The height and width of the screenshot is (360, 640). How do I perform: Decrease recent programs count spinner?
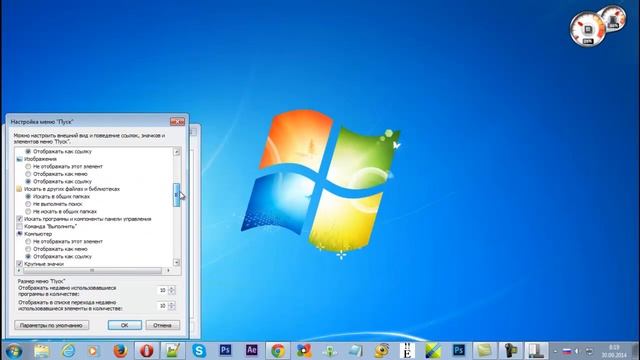tap(172, 292)
